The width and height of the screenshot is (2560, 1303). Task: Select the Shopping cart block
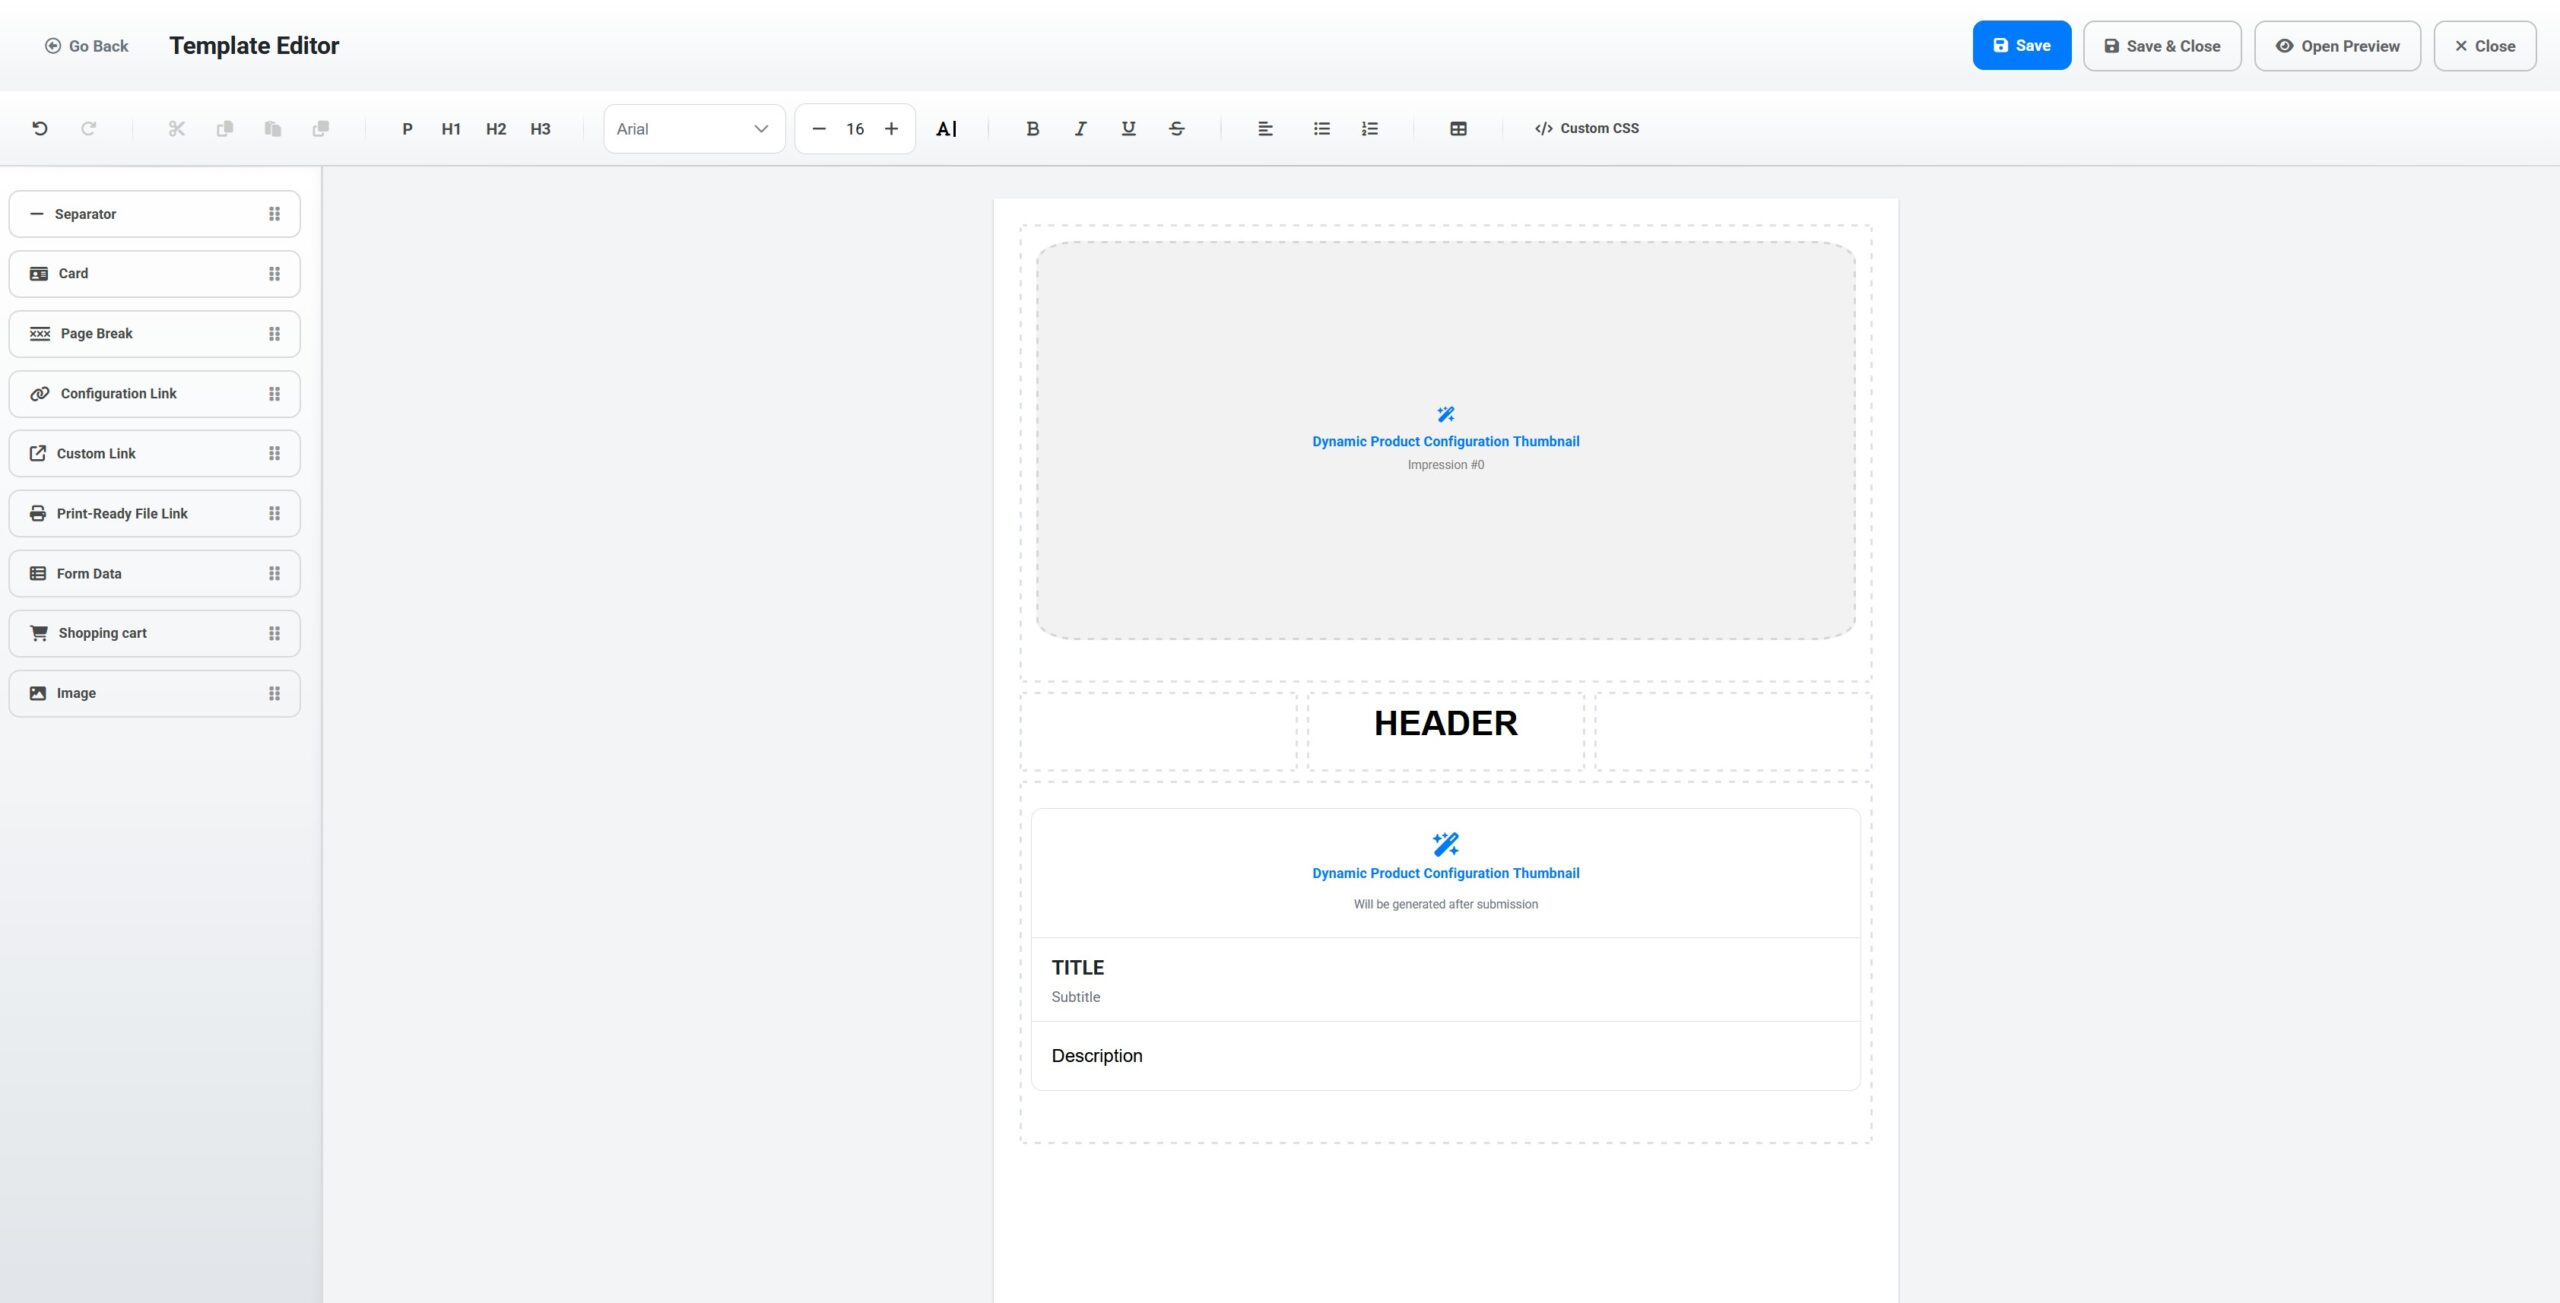tap(154, 633)
